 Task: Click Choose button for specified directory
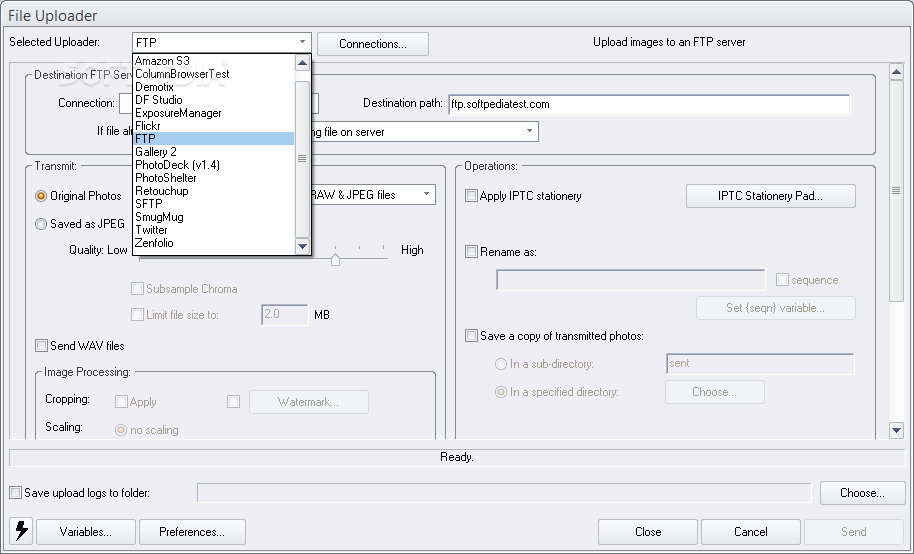point(715,392)
